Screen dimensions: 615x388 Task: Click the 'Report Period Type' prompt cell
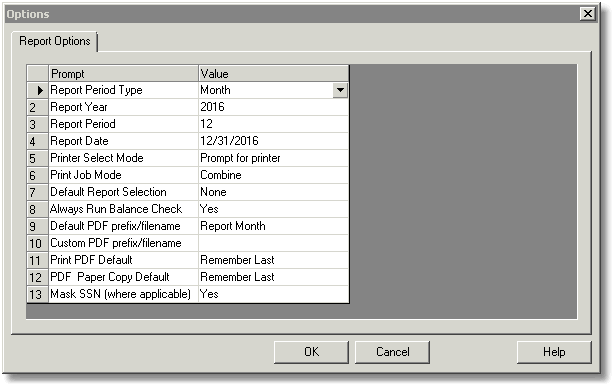pos(124,90)
